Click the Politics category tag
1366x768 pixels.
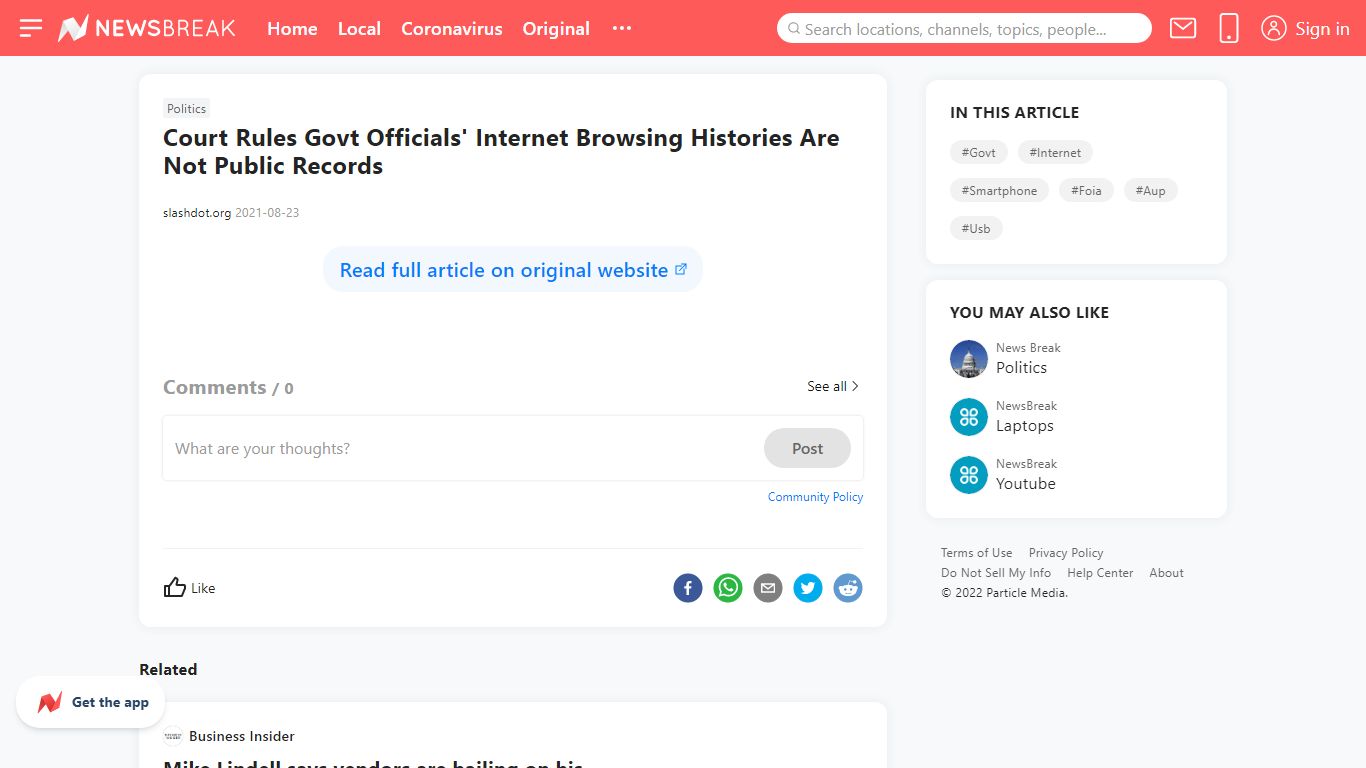tap(187, 108)
